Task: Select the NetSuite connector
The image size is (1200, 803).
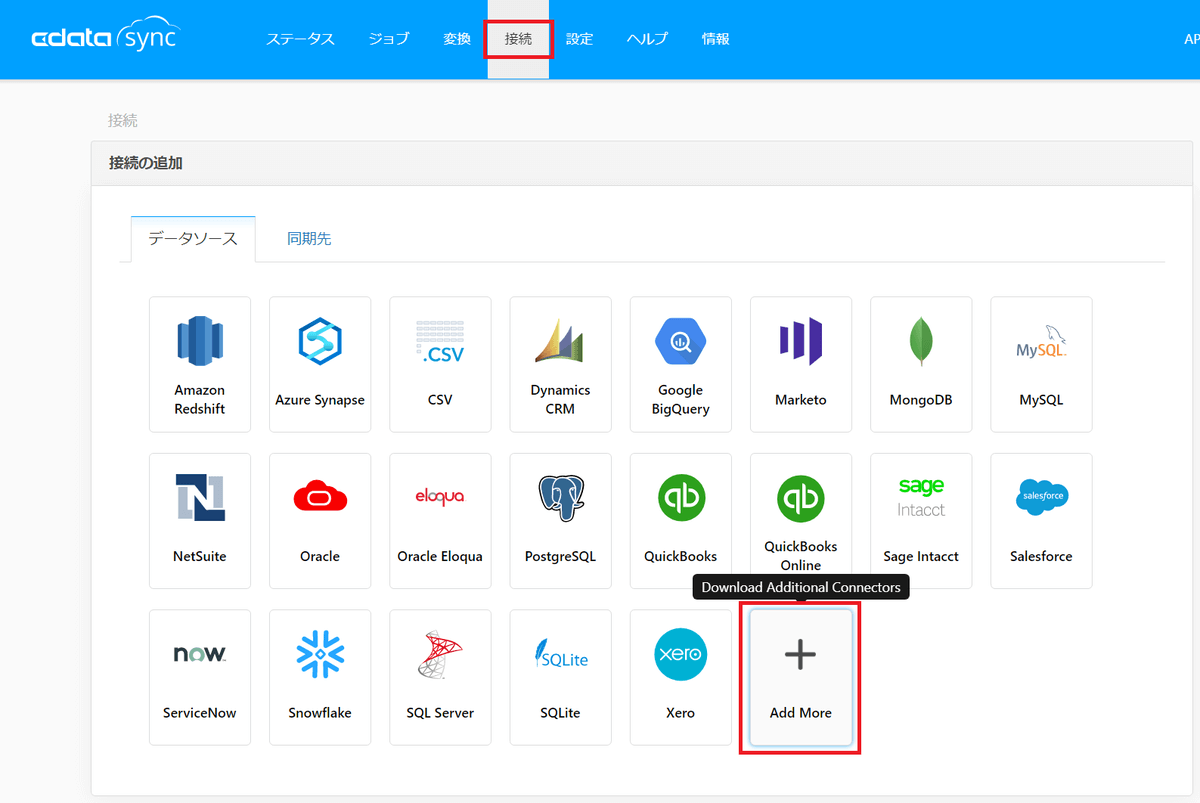Action: pos(200,520)
